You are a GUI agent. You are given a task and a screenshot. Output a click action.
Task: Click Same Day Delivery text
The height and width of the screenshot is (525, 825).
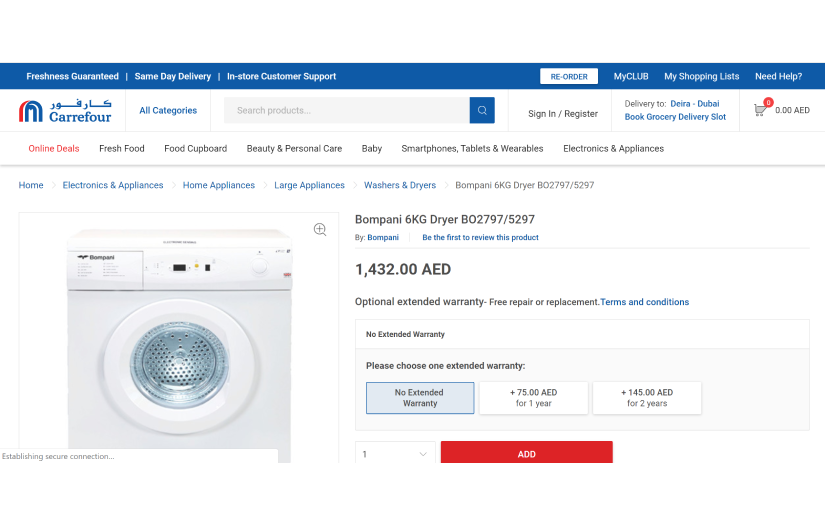[173, 76]
